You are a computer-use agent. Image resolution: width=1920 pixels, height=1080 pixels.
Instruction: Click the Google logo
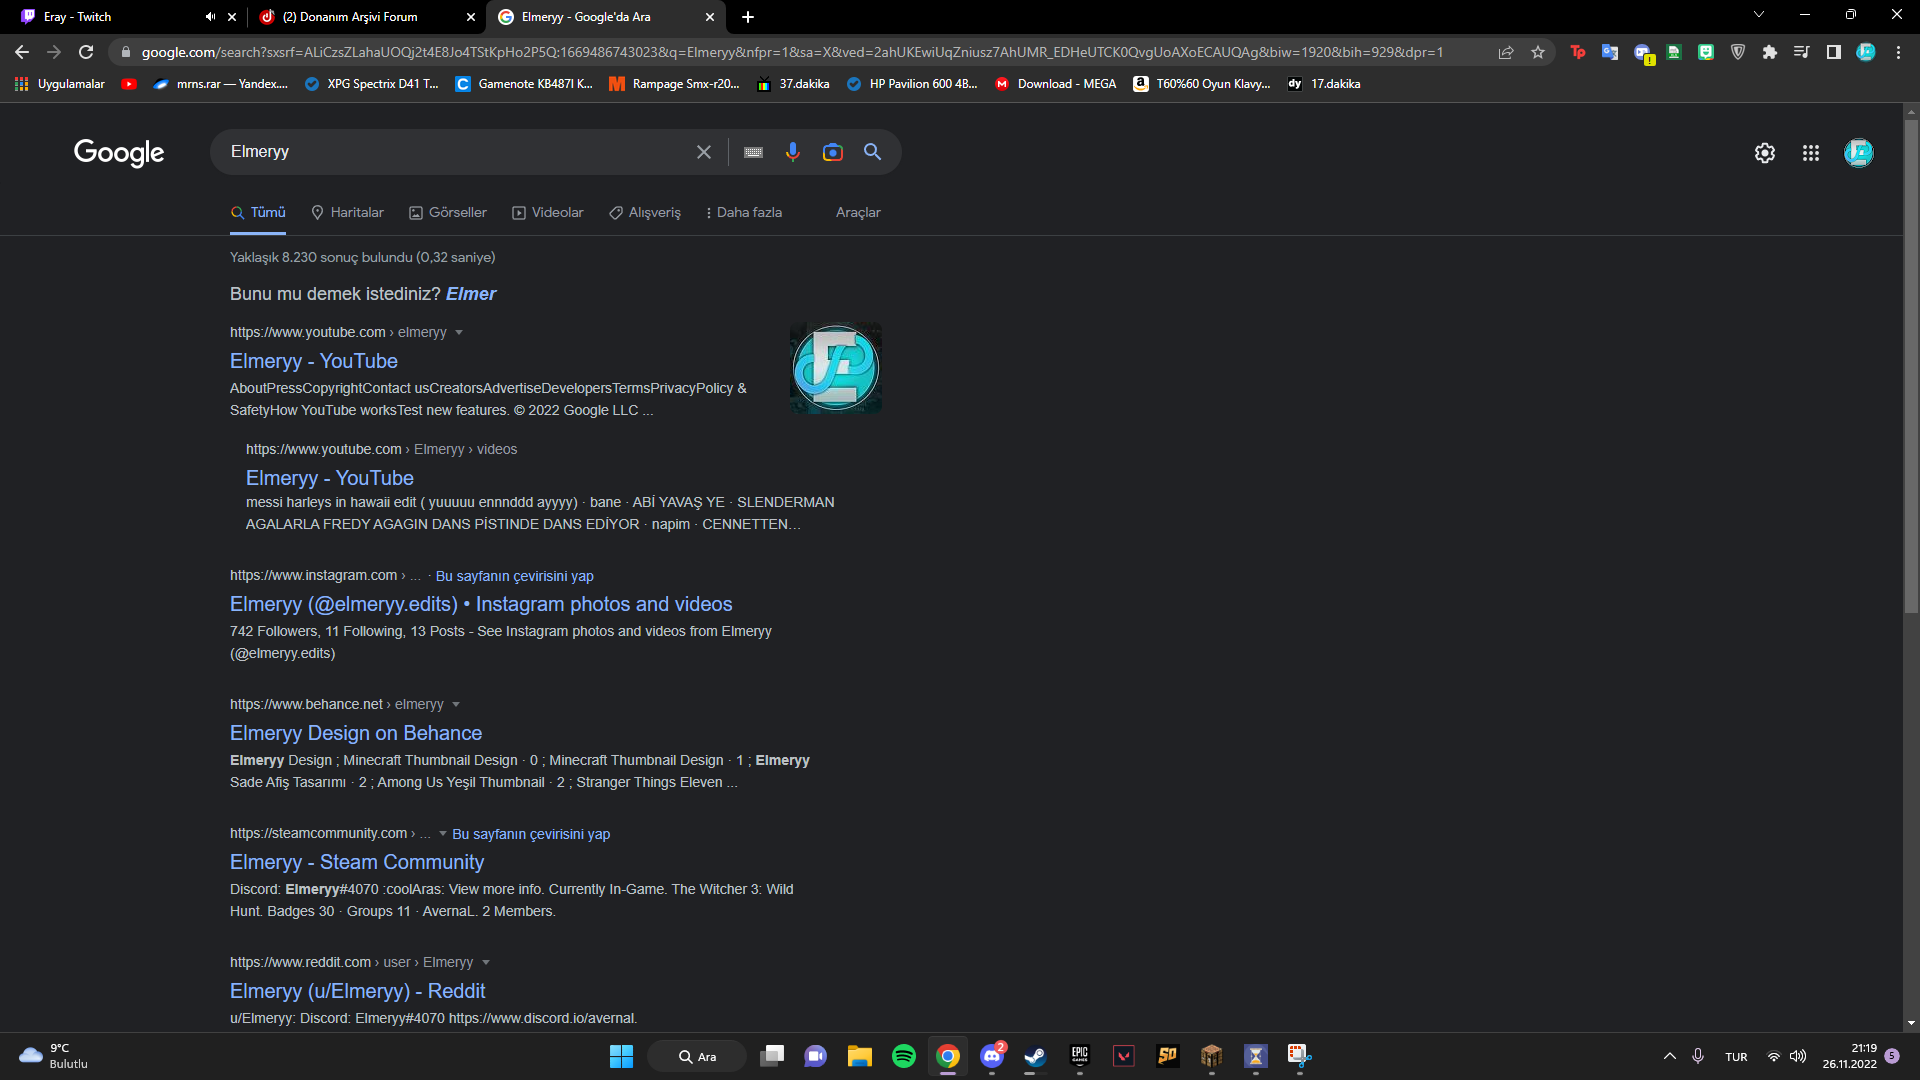119,152
